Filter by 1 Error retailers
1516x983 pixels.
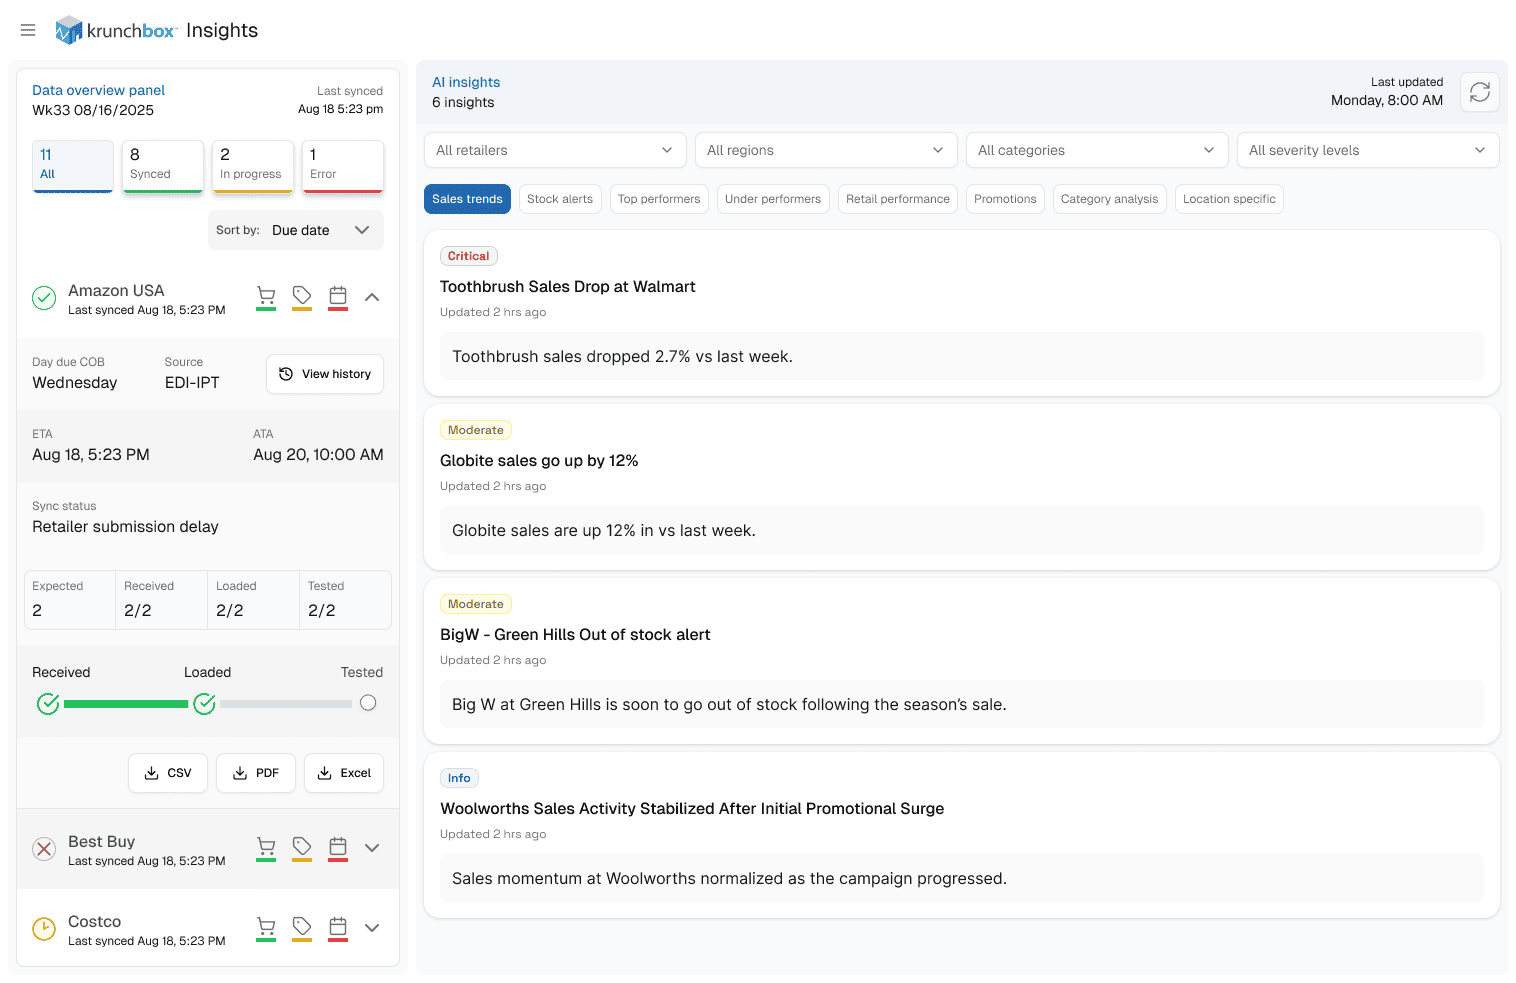click(x=343, y=166)
